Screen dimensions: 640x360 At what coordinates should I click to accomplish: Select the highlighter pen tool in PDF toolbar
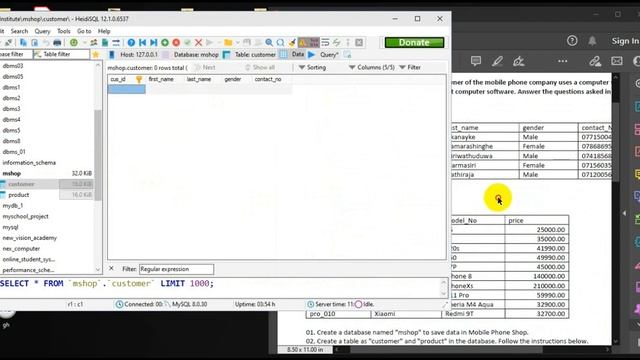(x=497, y=61)
